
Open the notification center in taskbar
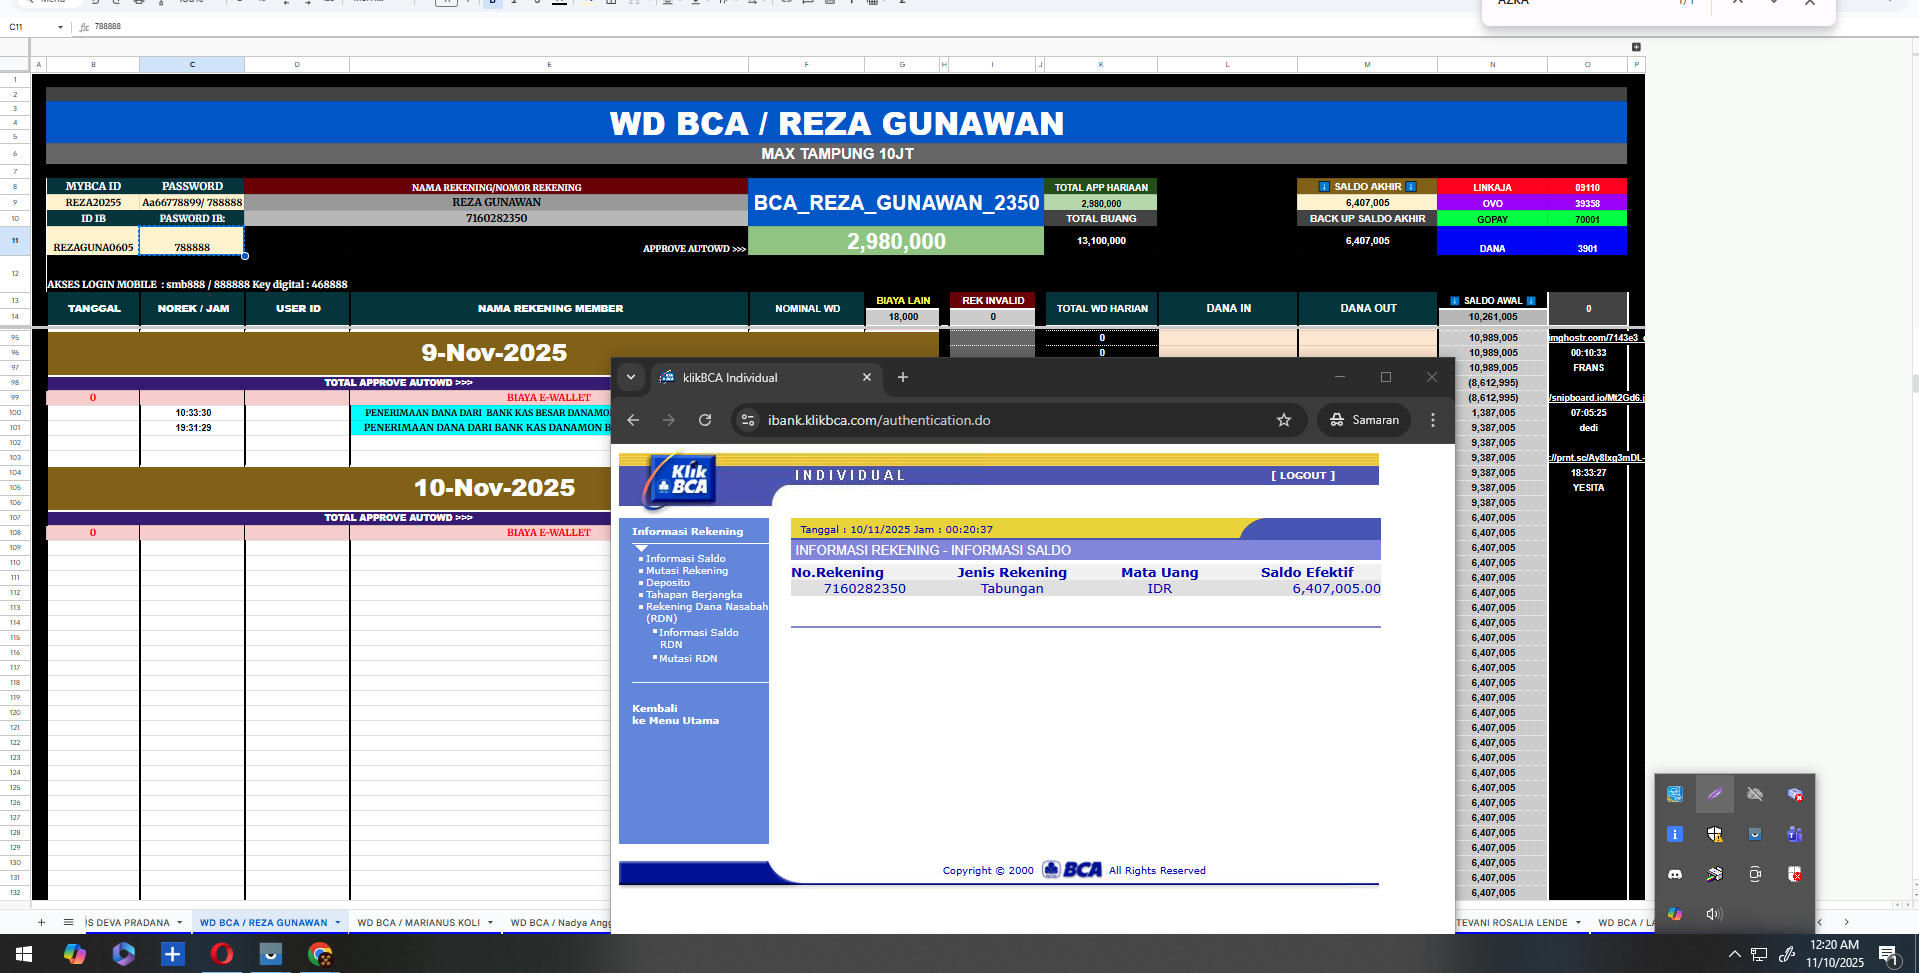[x=1889, y=955]
